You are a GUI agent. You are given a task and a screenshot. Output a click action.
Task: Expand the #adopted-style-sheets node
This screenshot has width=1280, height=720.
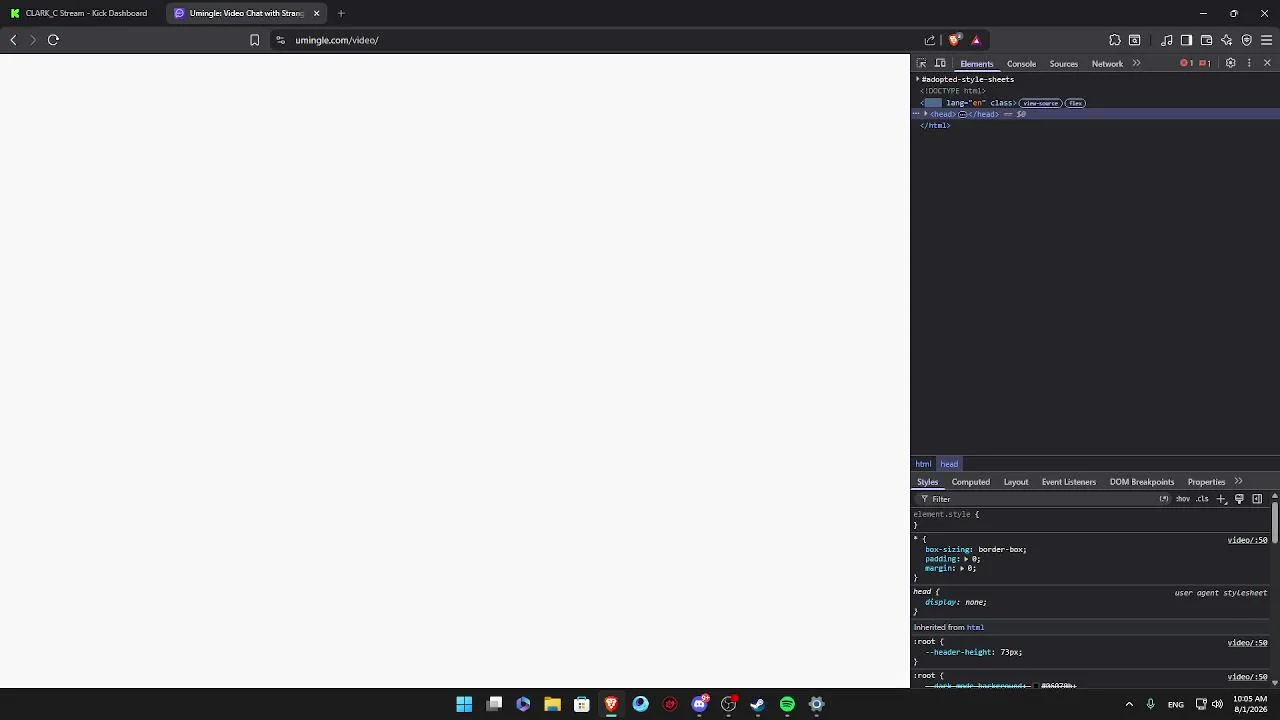(917, 79)
